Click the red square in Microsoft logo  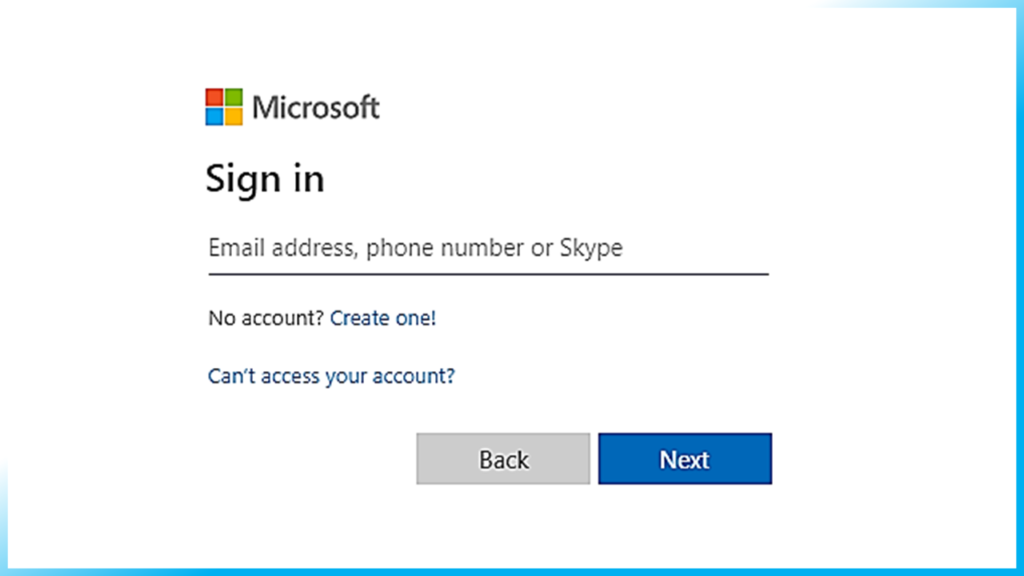tap(214, 97)
